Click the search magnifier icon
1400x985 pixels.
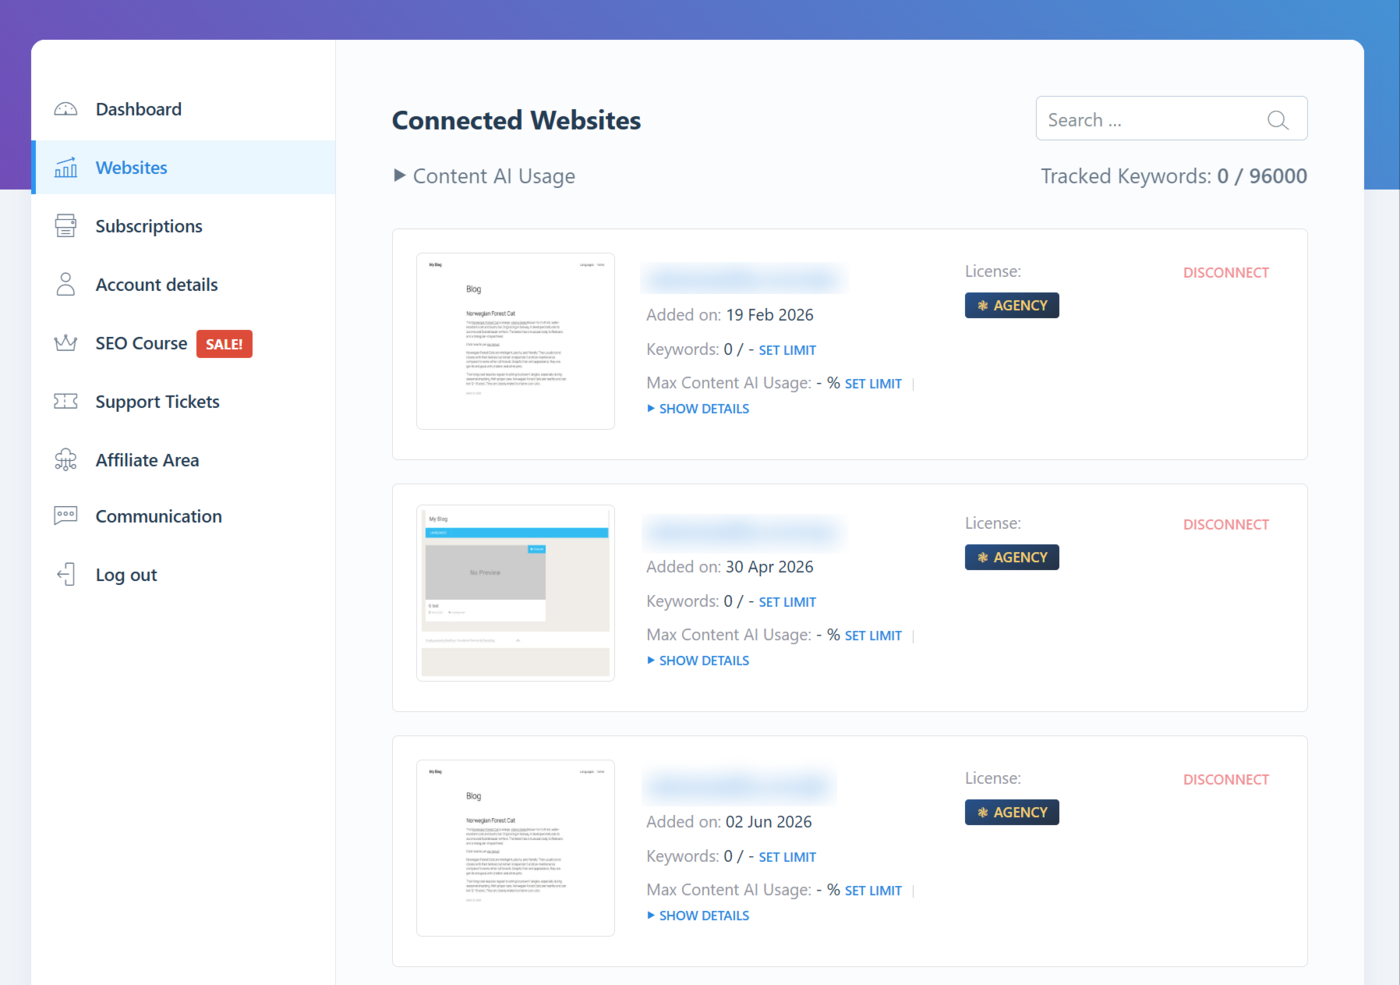1277,120
